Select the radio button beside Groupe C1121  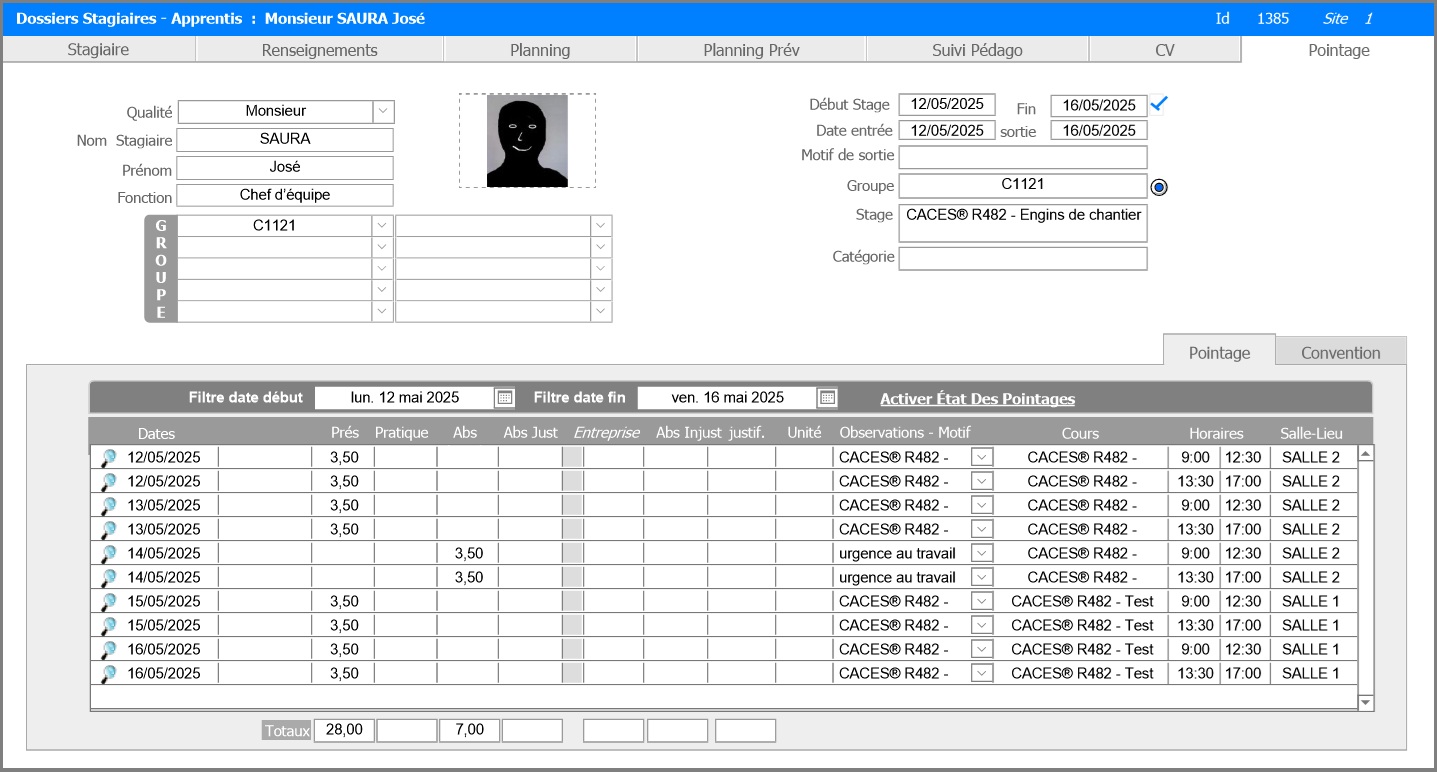[1159, 187]
